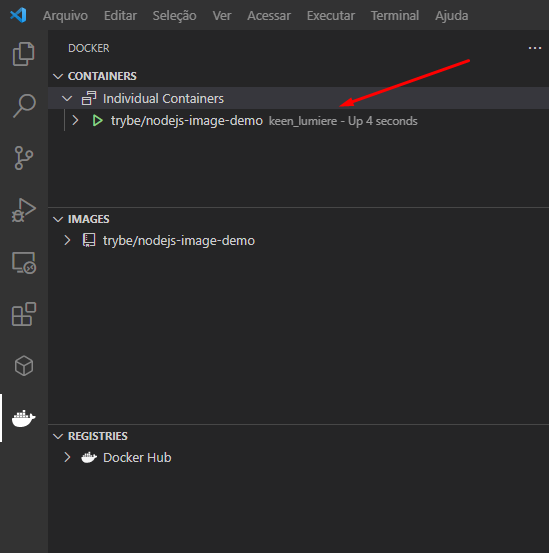549x553 pixels.
Task: Click the REGISTRIES section header text
Action: pos(98,436)
